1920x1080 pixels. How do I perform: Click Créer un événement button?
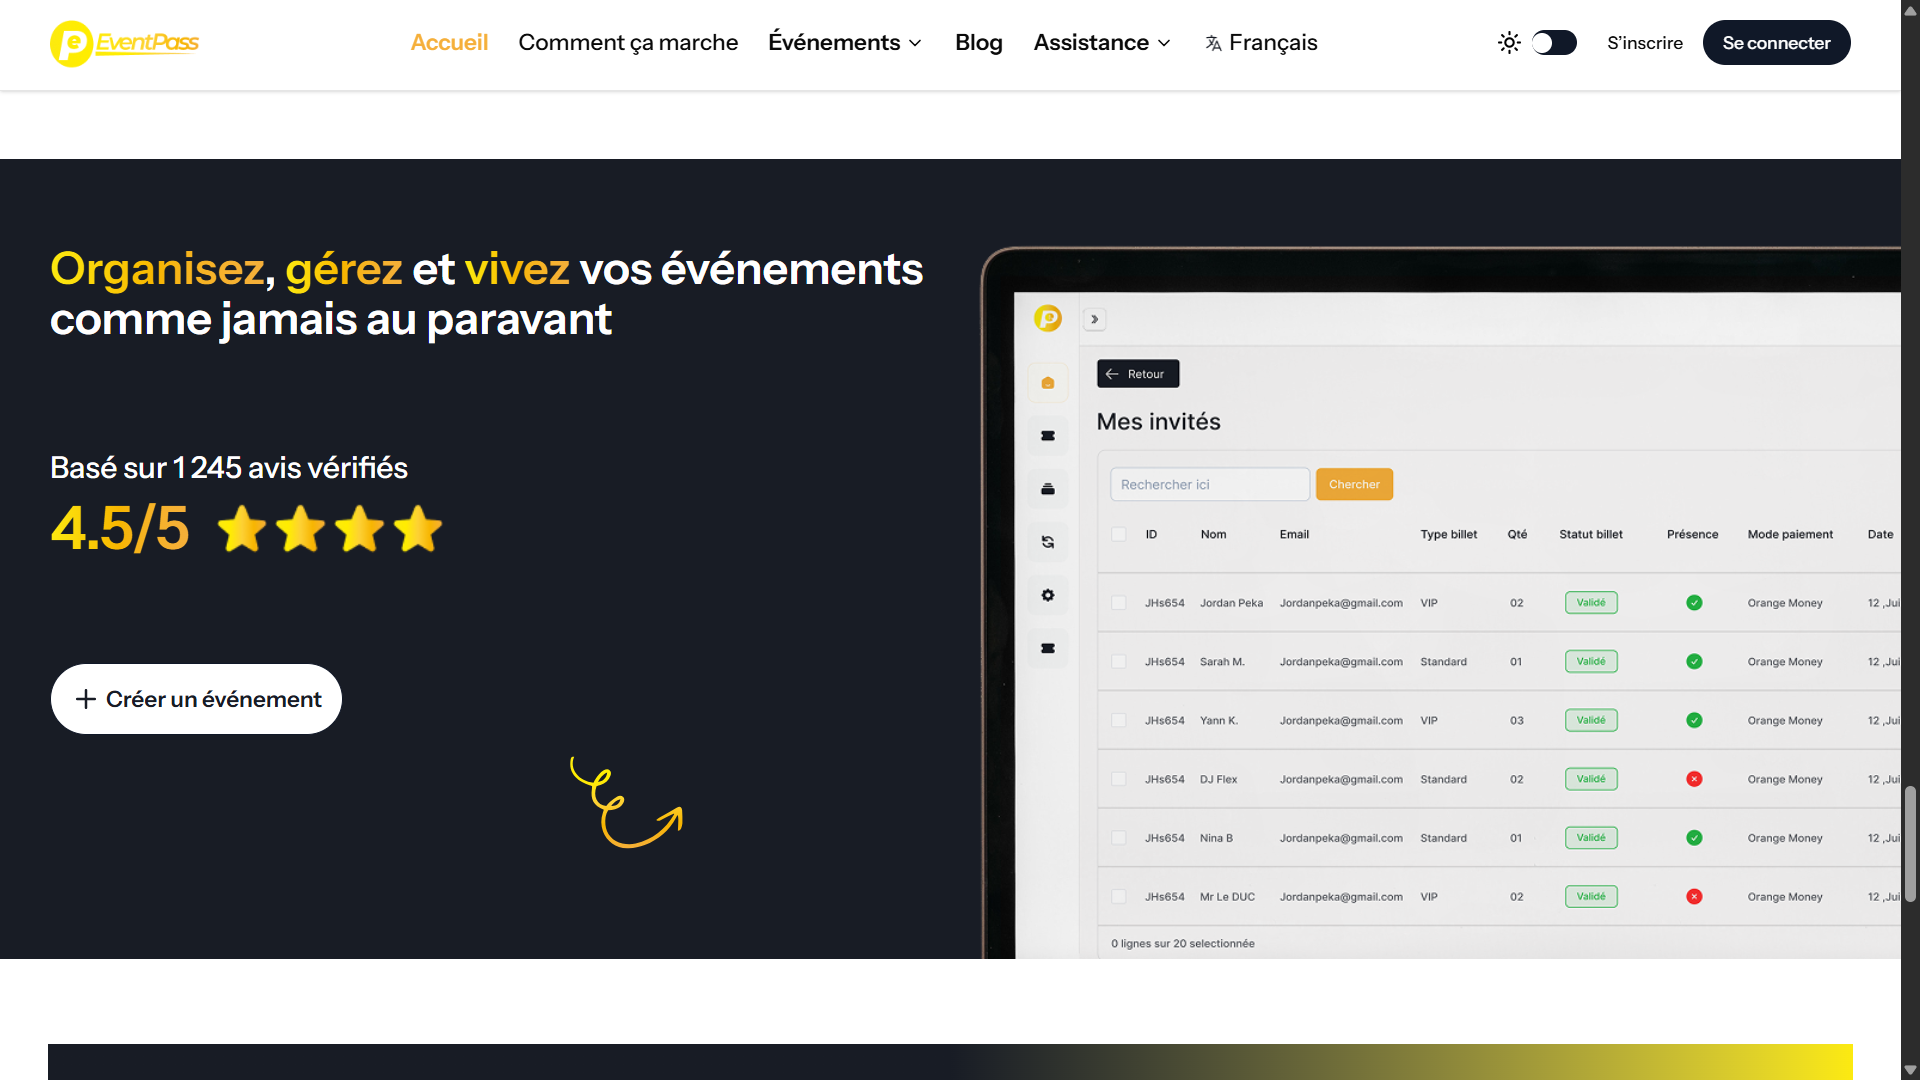(x=196, y=699)
